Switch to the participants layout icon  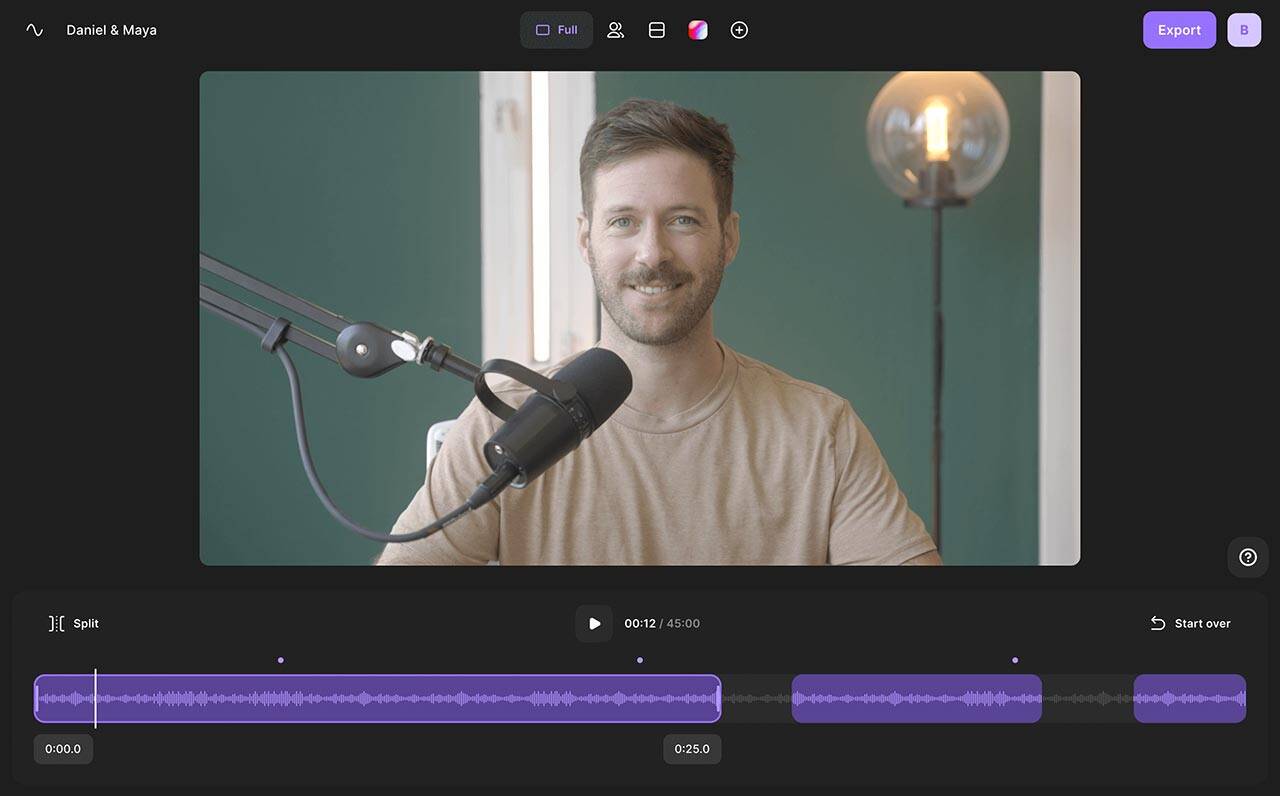click(x=615, y=30)
